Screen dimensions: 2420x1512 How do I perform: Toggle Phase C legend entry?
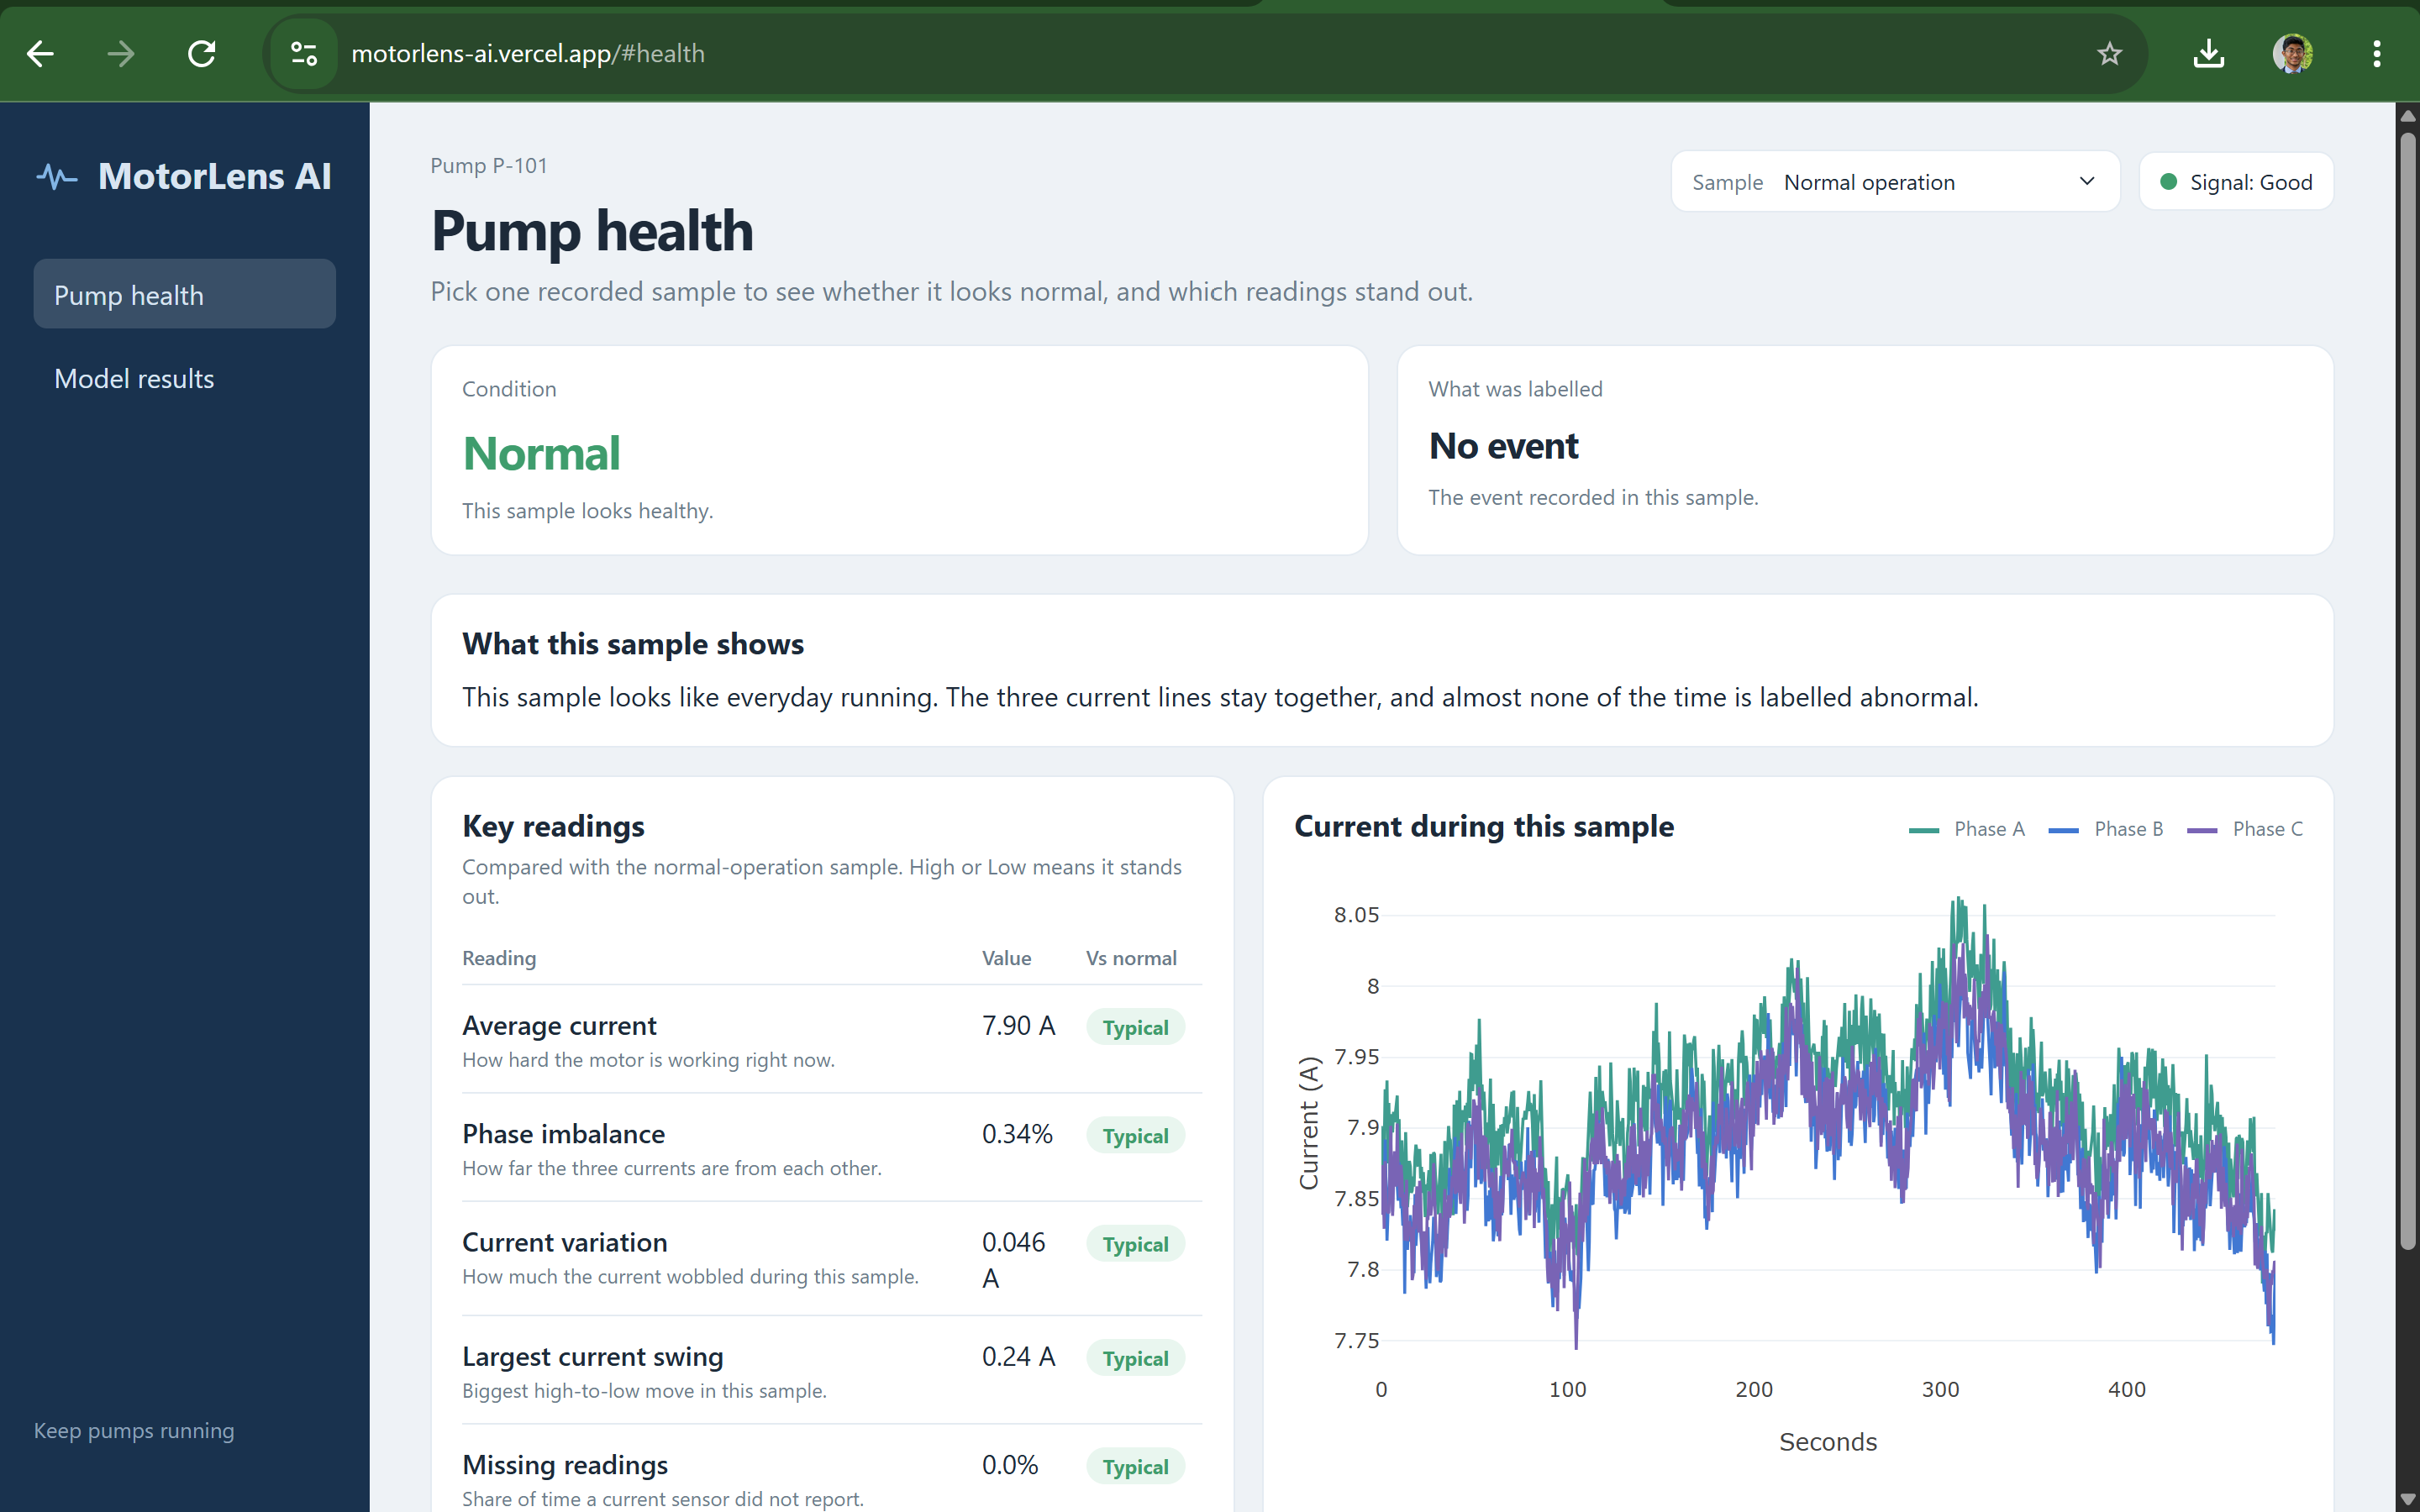tap(2244, 829)
